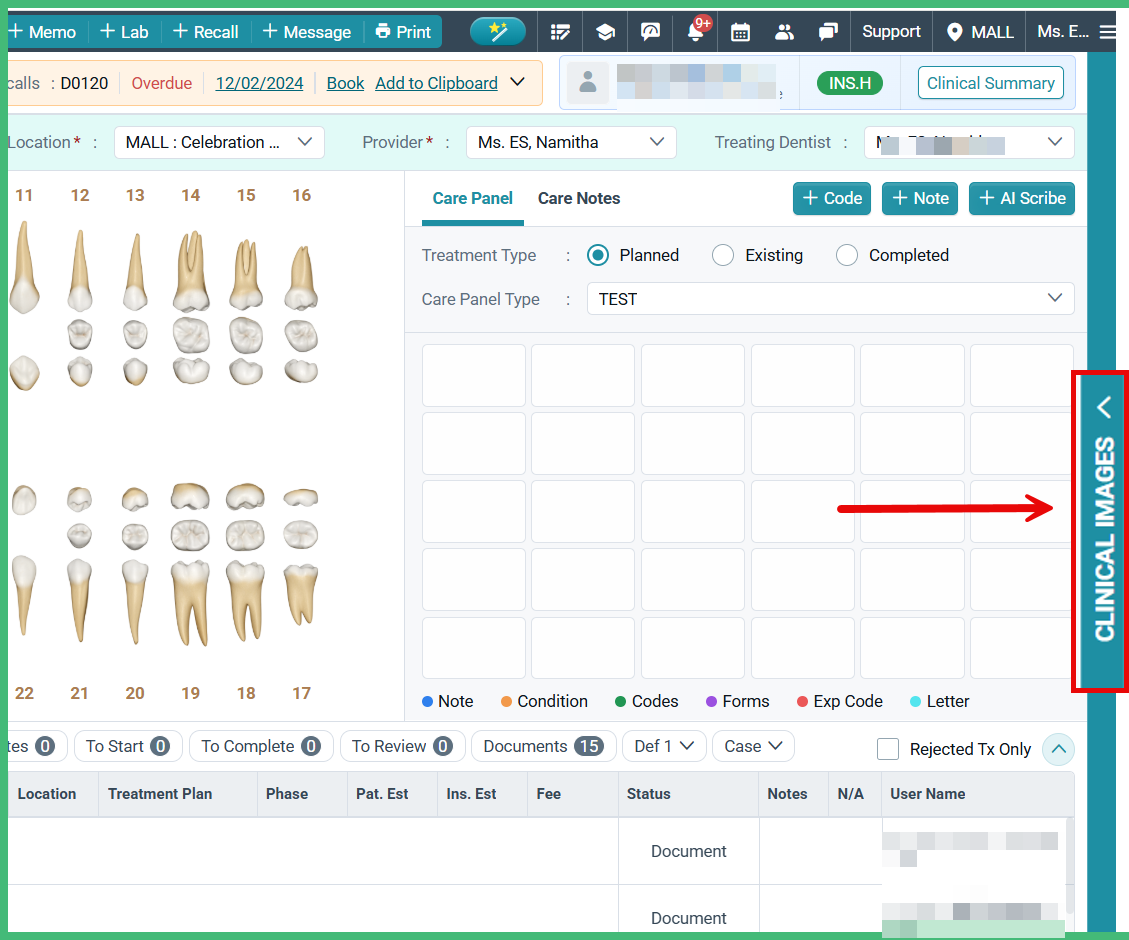Screen dimensions: 1129x940
Task: Open the calendar icon in the top toolbar
Action: click(x=740, y=31)
